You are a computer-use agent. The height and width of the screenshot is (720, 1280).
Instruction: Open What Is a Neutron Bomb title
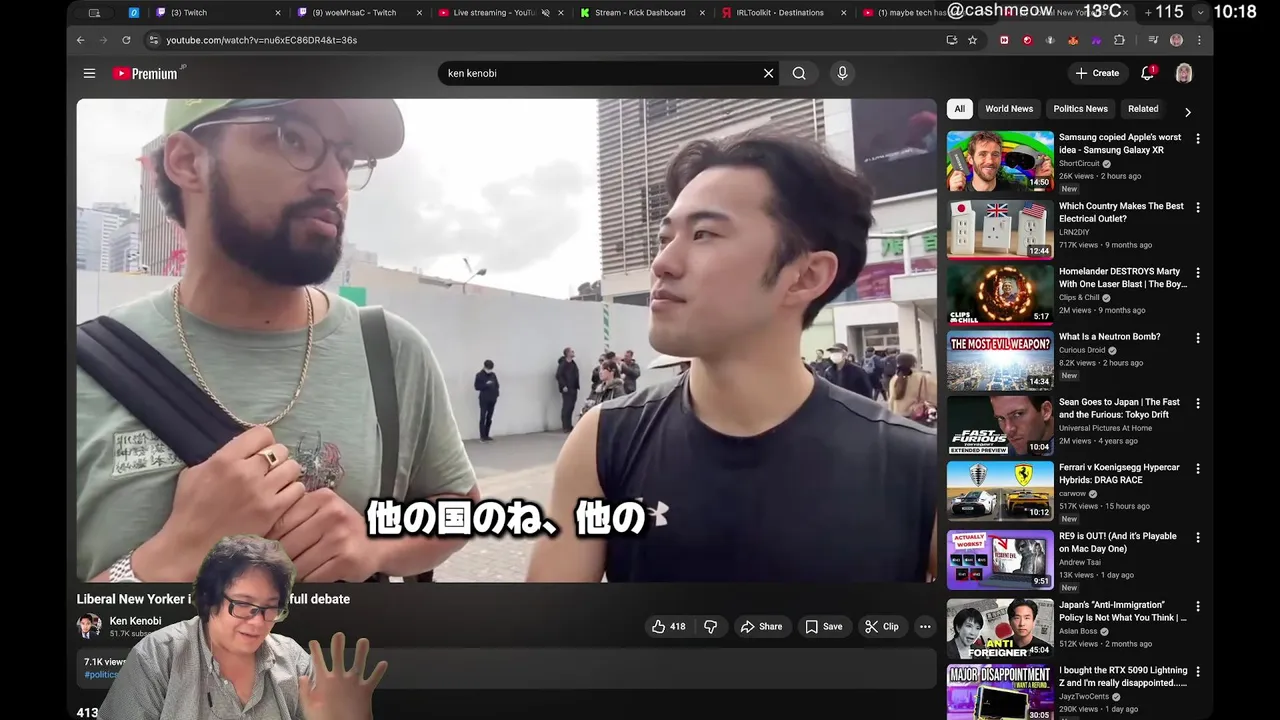[1109, 337]
